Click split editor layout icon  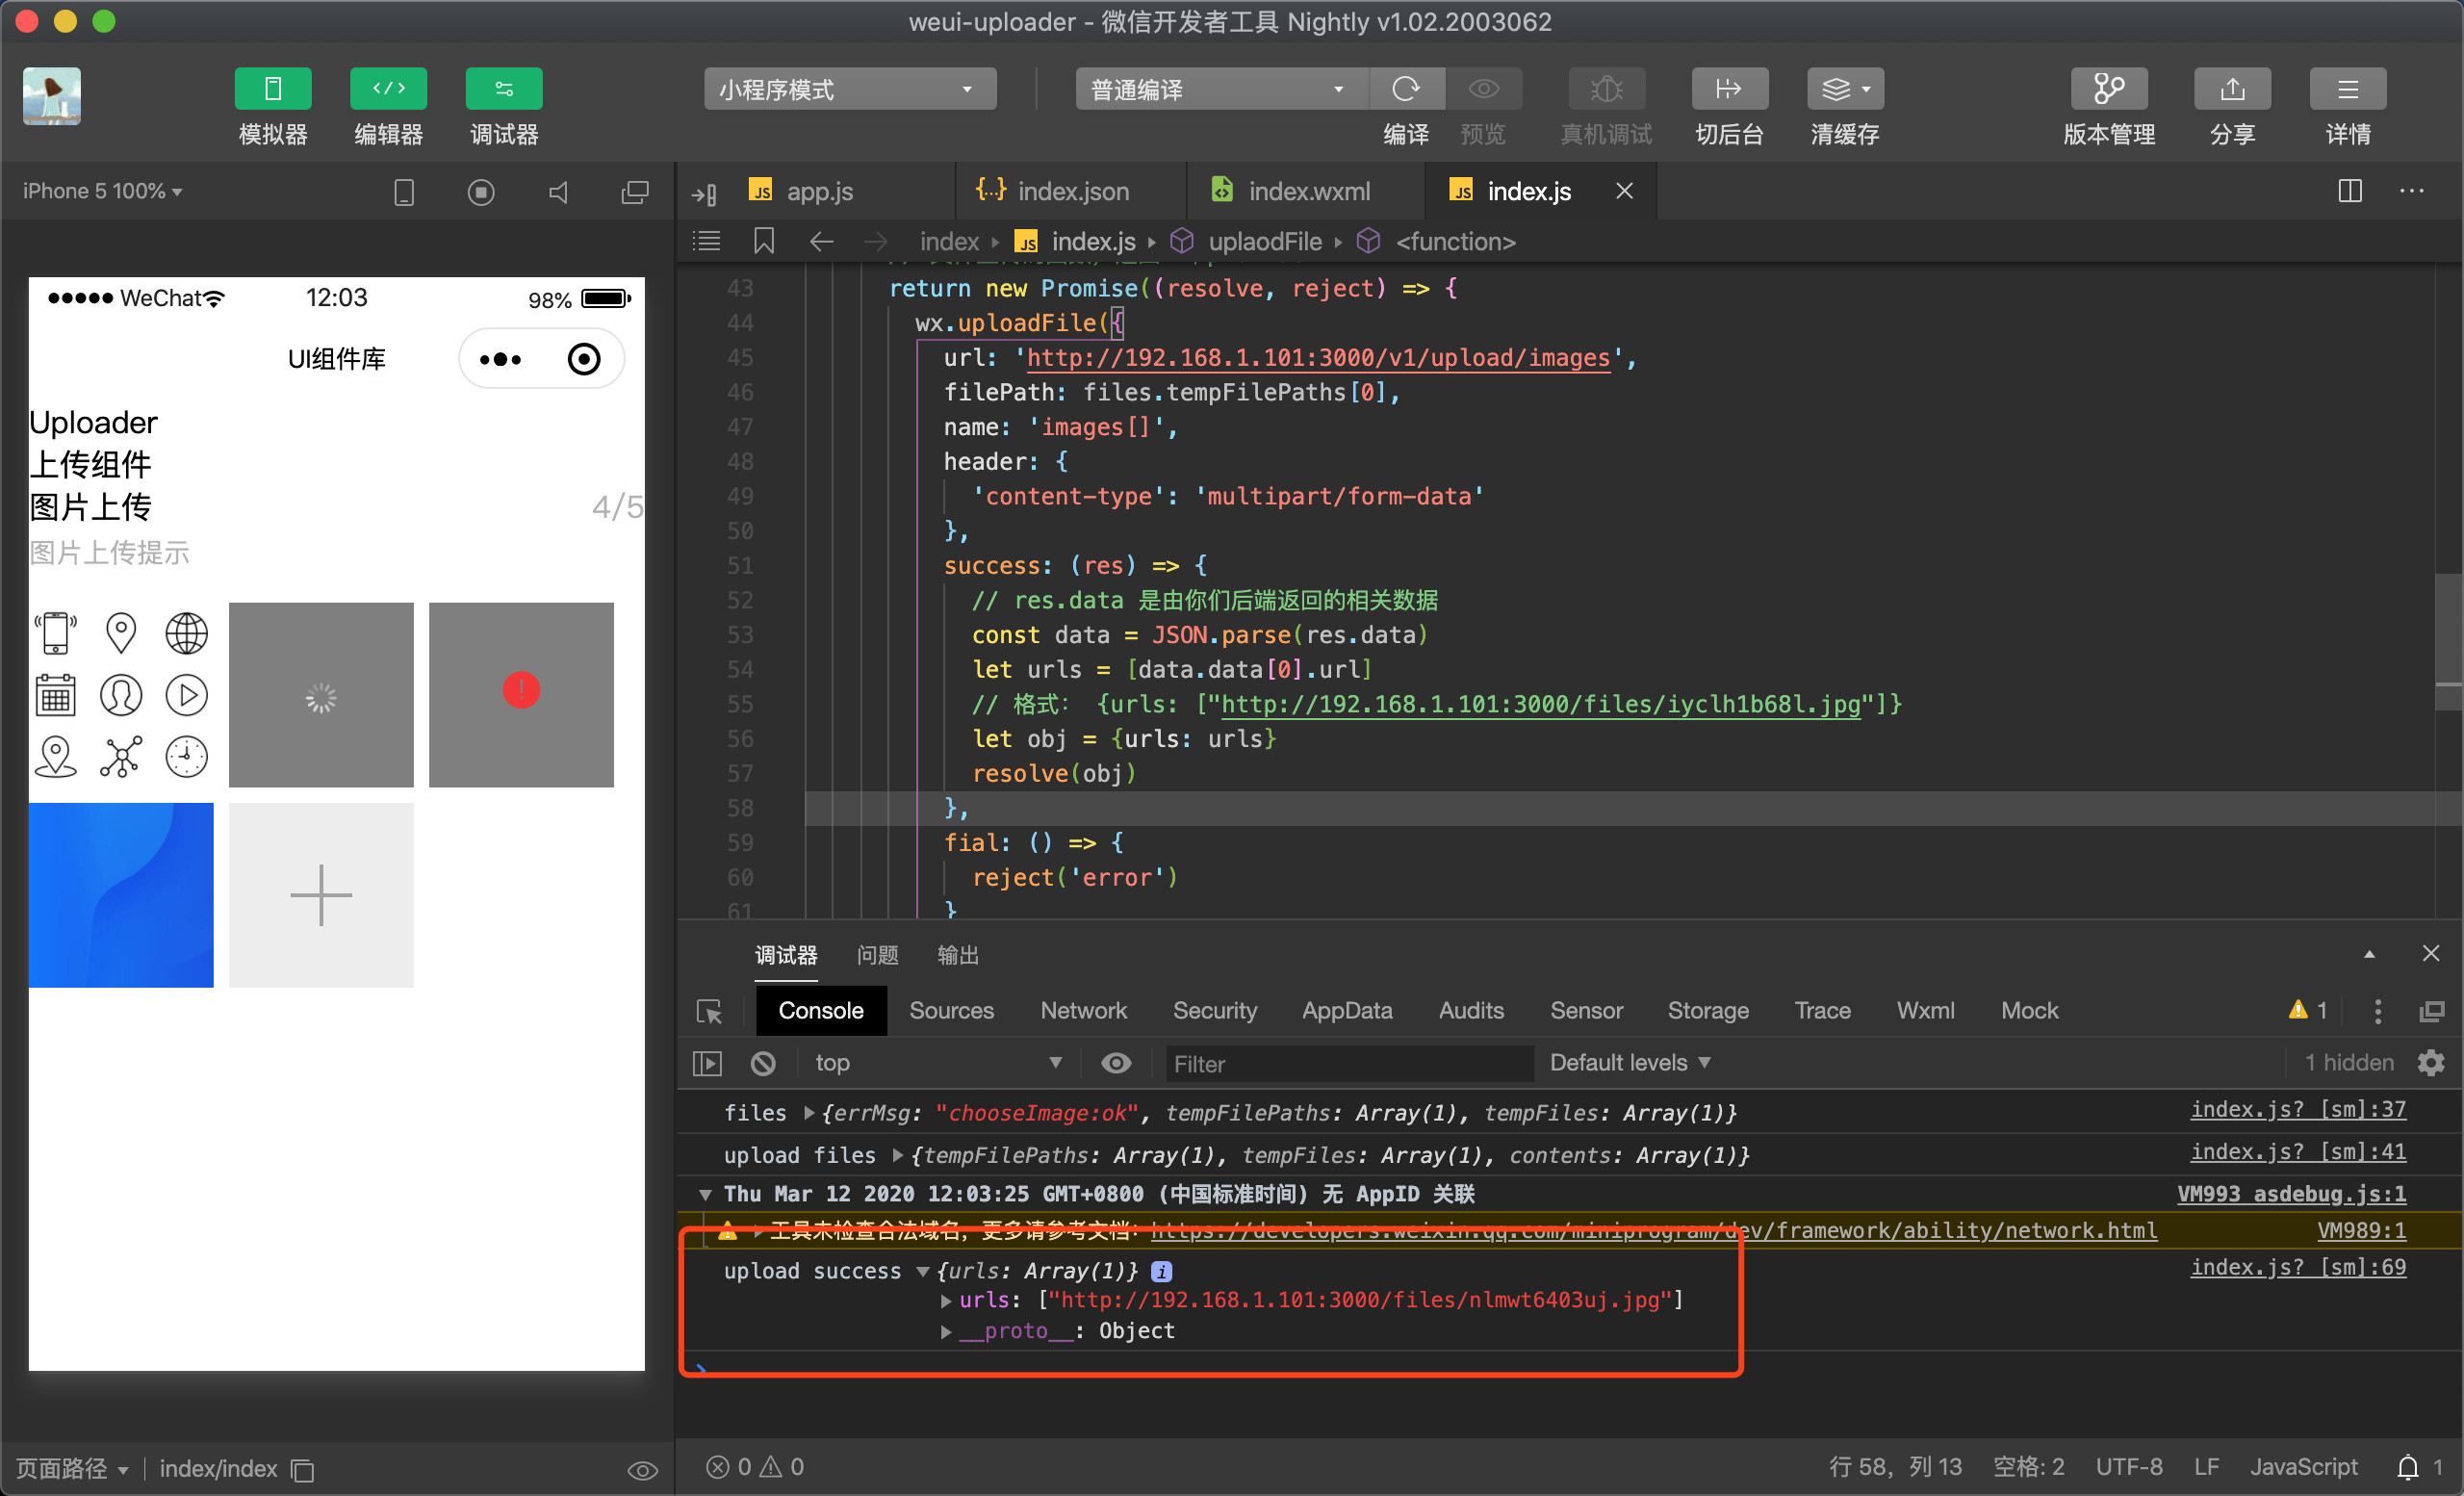coord(2349,191)
